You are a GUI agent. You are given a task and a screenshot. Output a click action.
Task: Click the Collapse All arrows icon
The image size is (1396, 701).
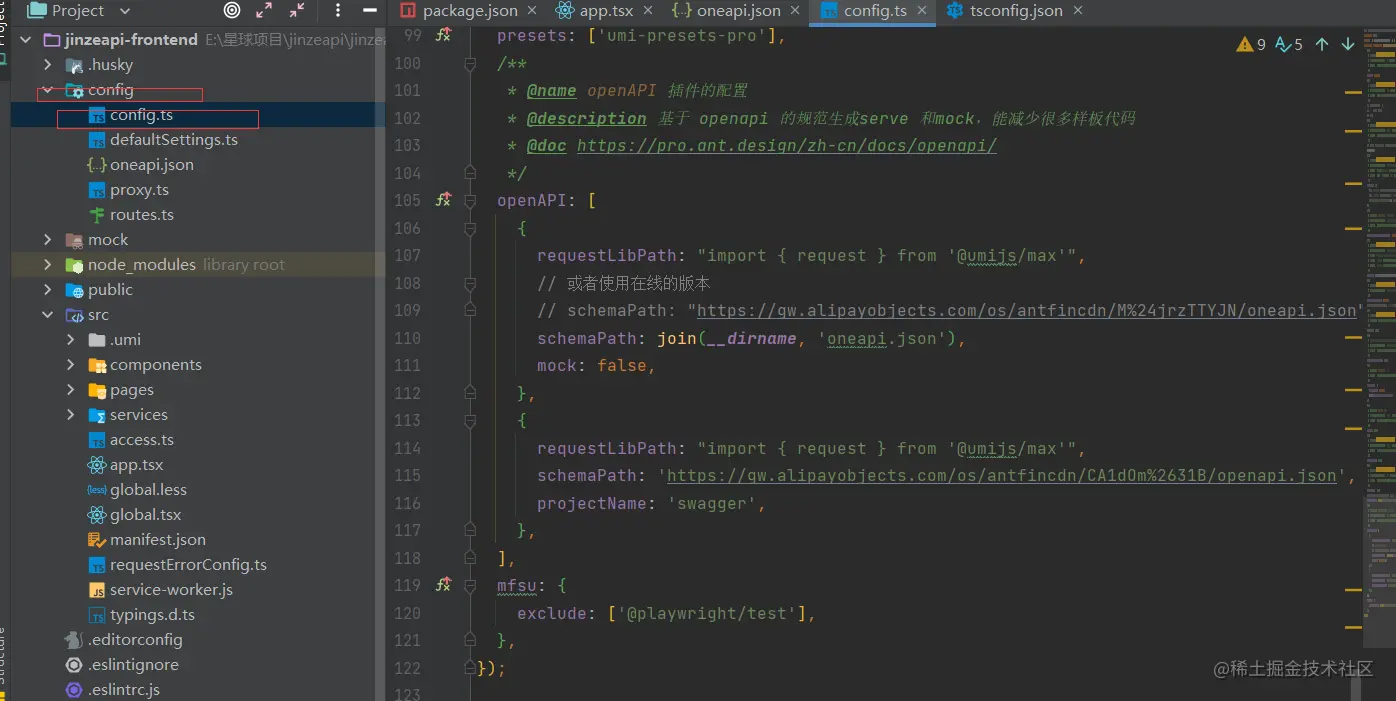(297, 11)
